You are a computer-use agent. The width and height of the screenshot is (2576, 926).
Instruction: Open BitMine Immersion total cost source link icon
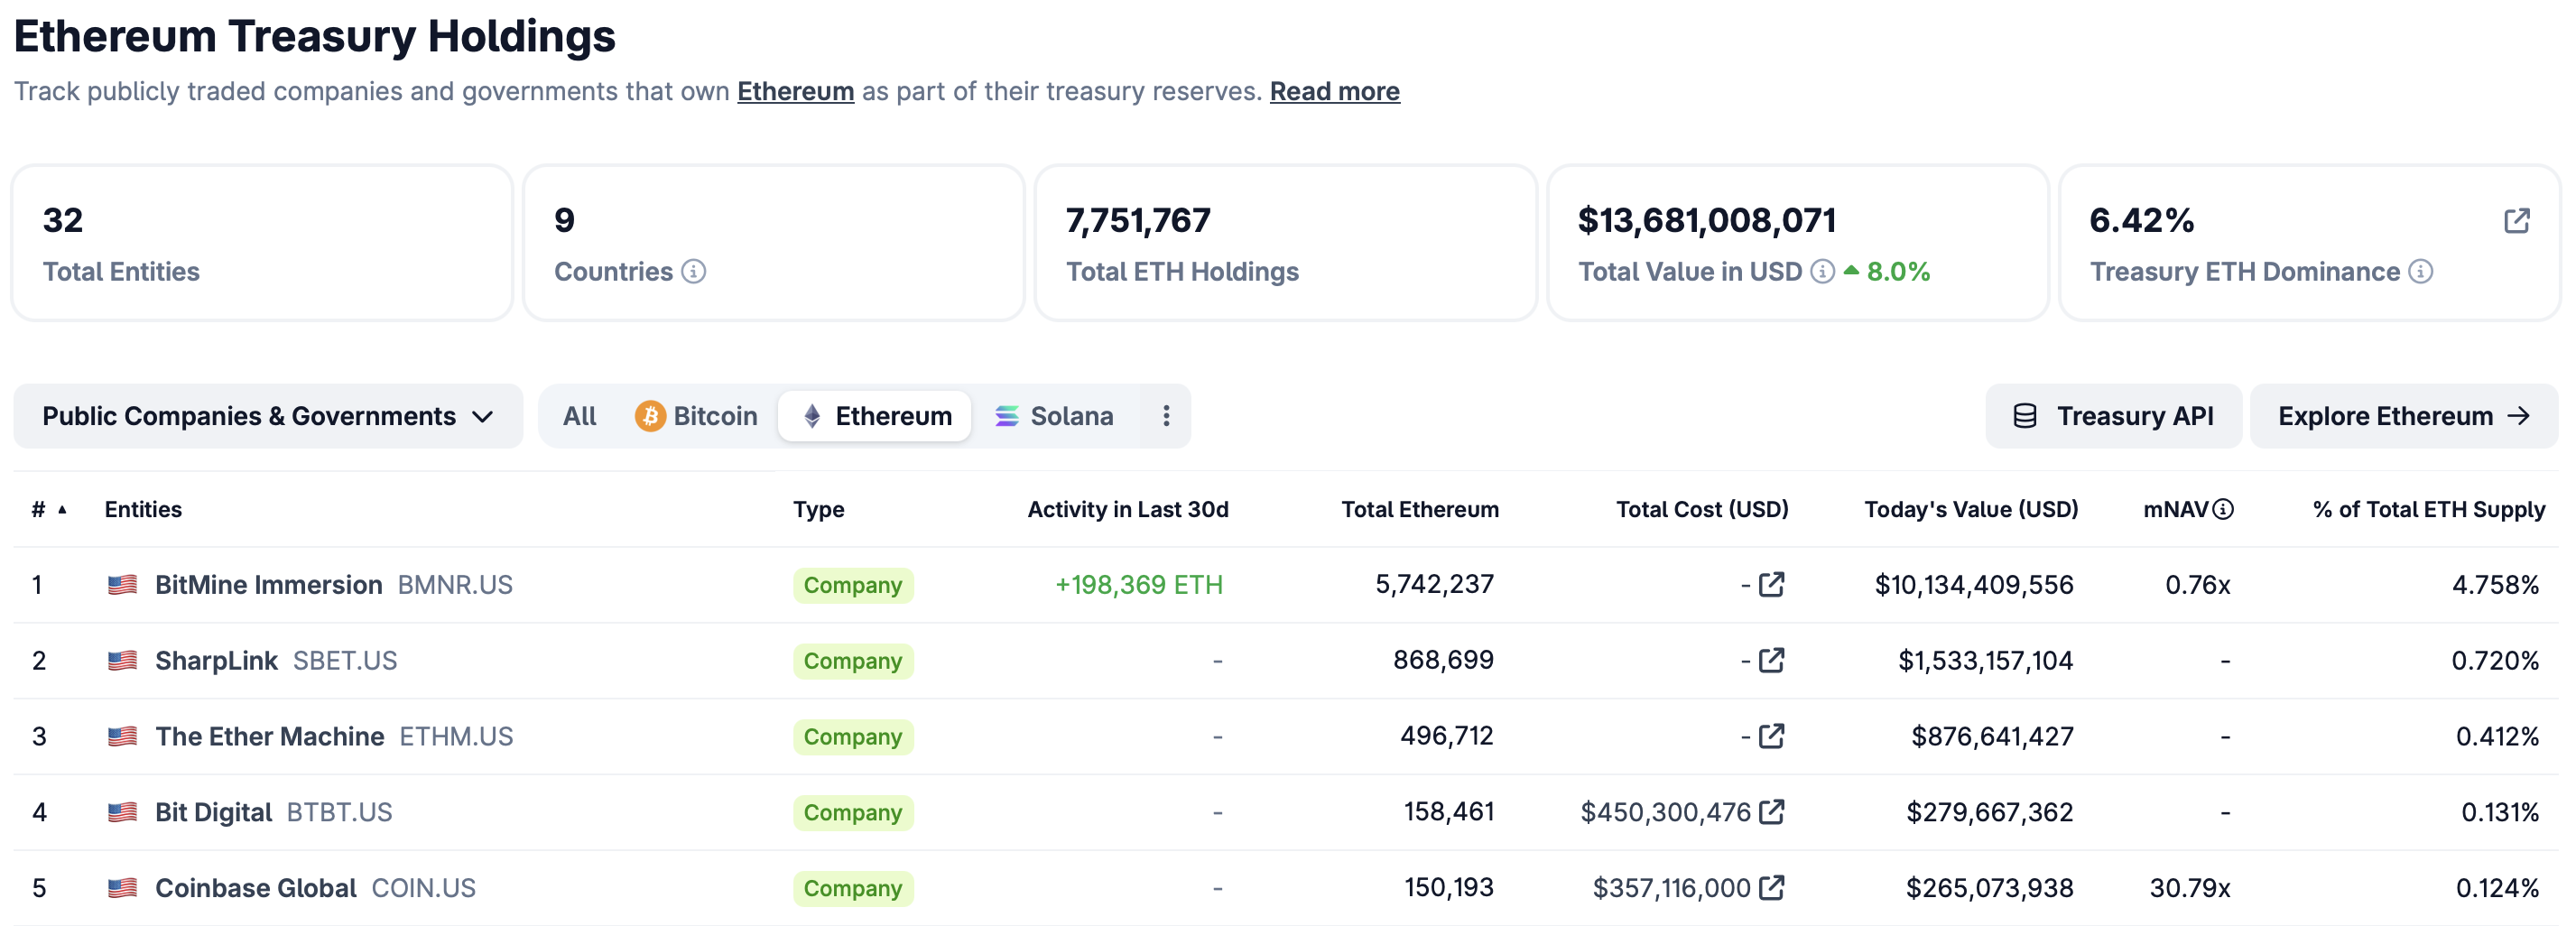pos(1771,585)
